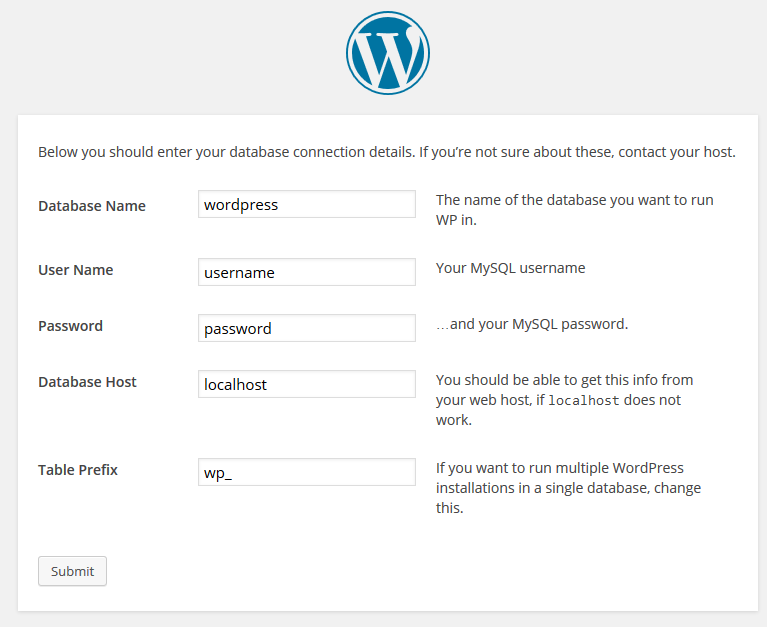Click the table prefix description text
Viewport: 767px width, 627px height.
(568, 488)
